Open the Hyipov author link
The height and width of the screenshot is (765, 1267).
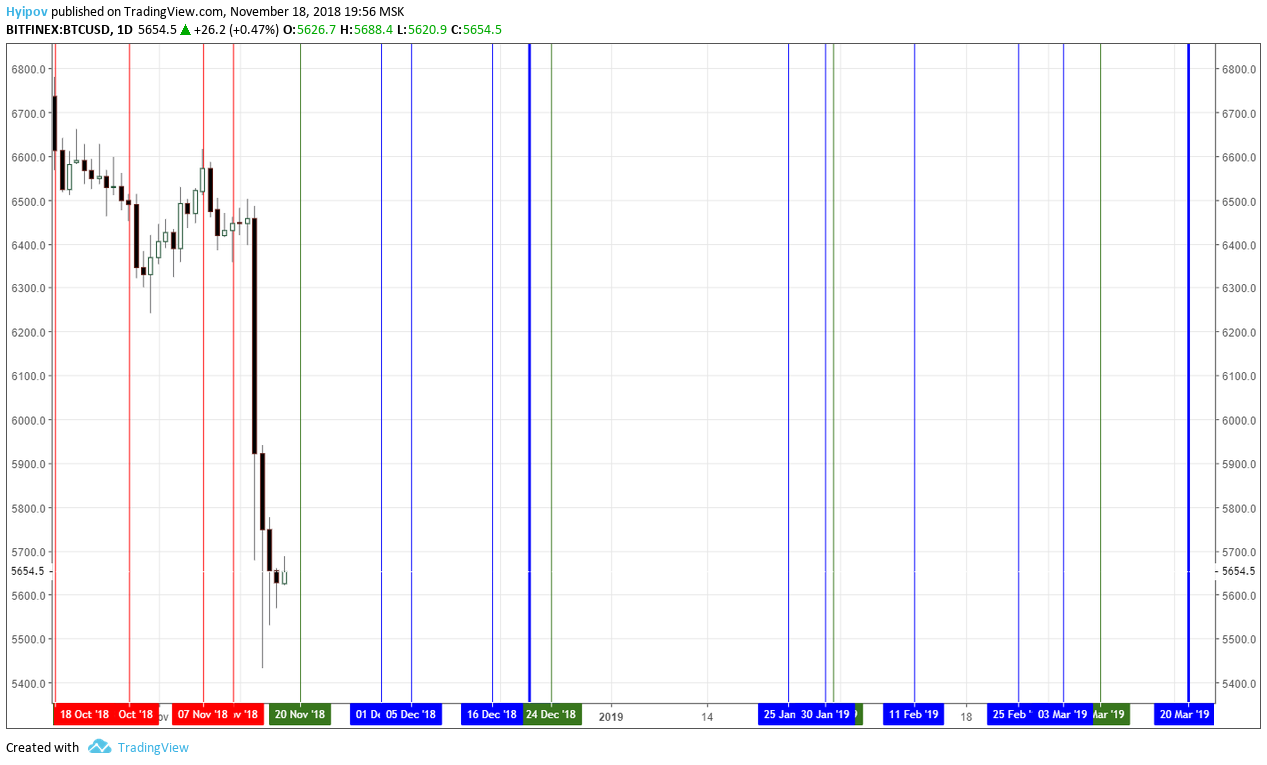pos(26,12)
